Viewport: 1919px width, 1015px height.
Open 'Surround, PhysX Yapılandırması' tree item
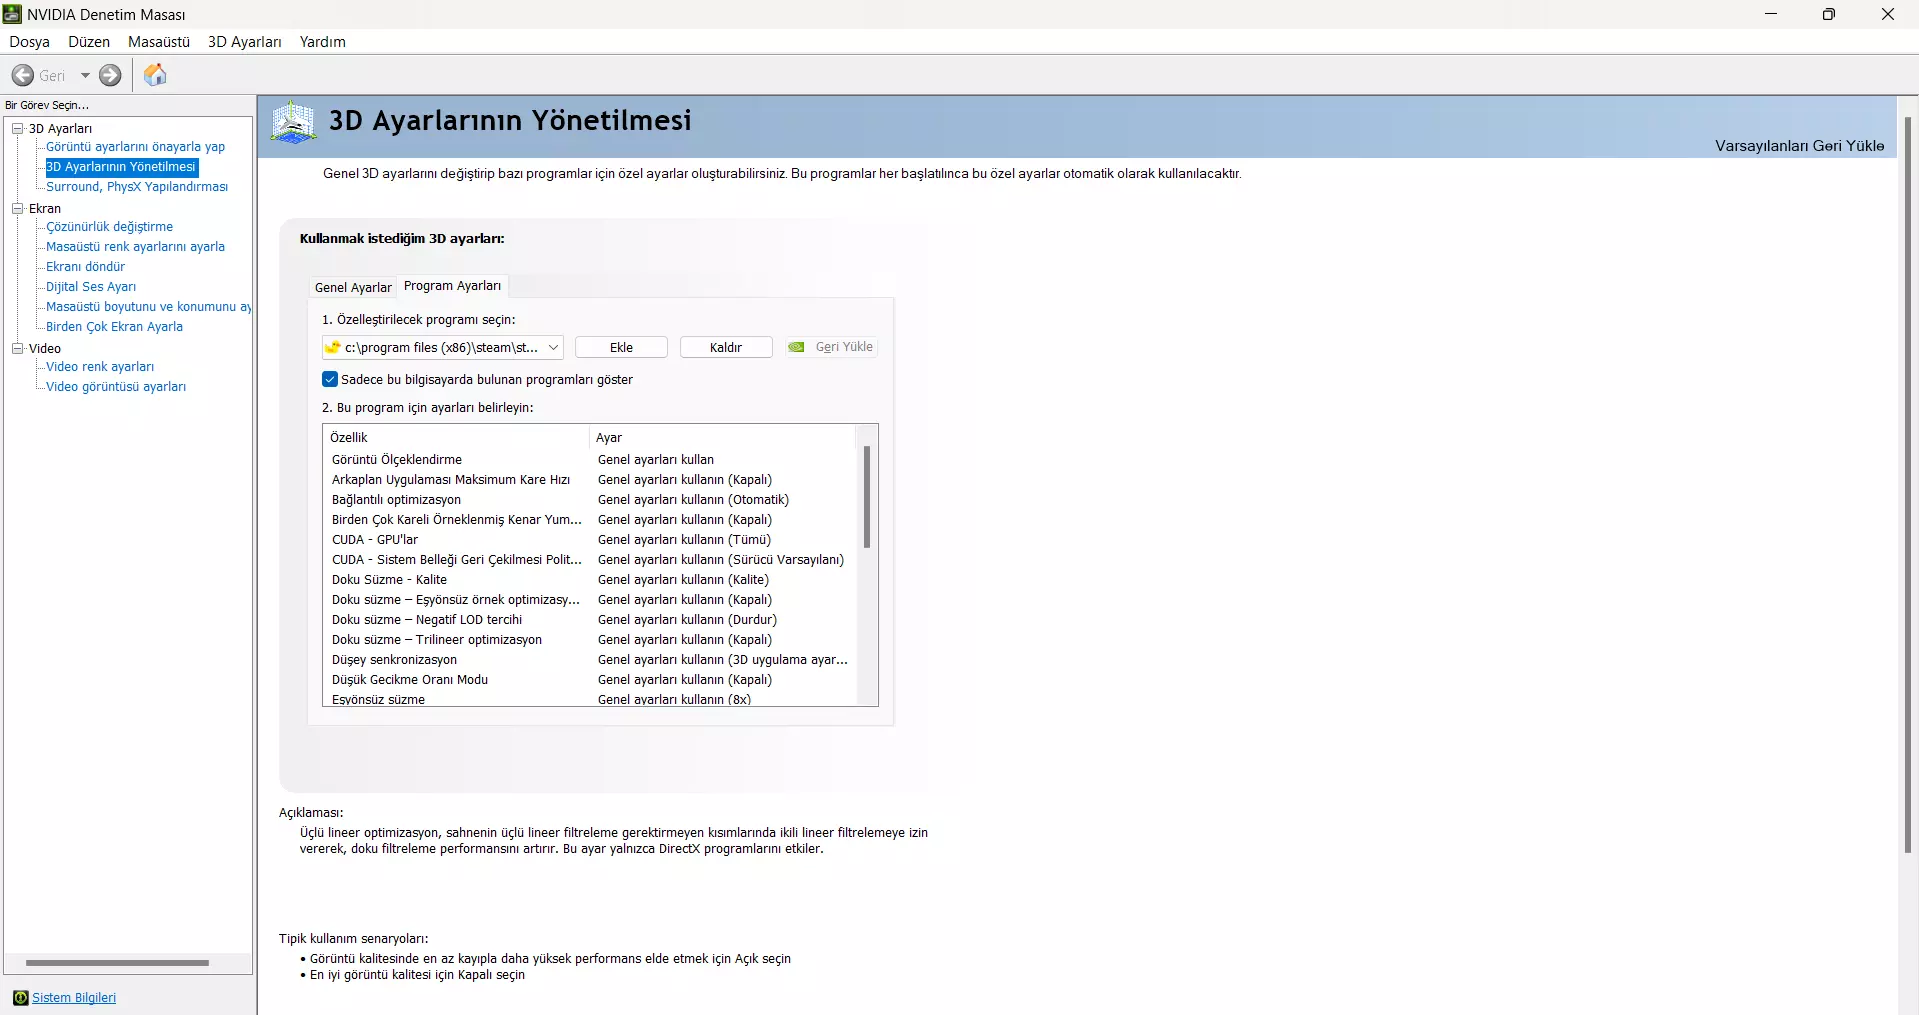[x=137, y=187]
